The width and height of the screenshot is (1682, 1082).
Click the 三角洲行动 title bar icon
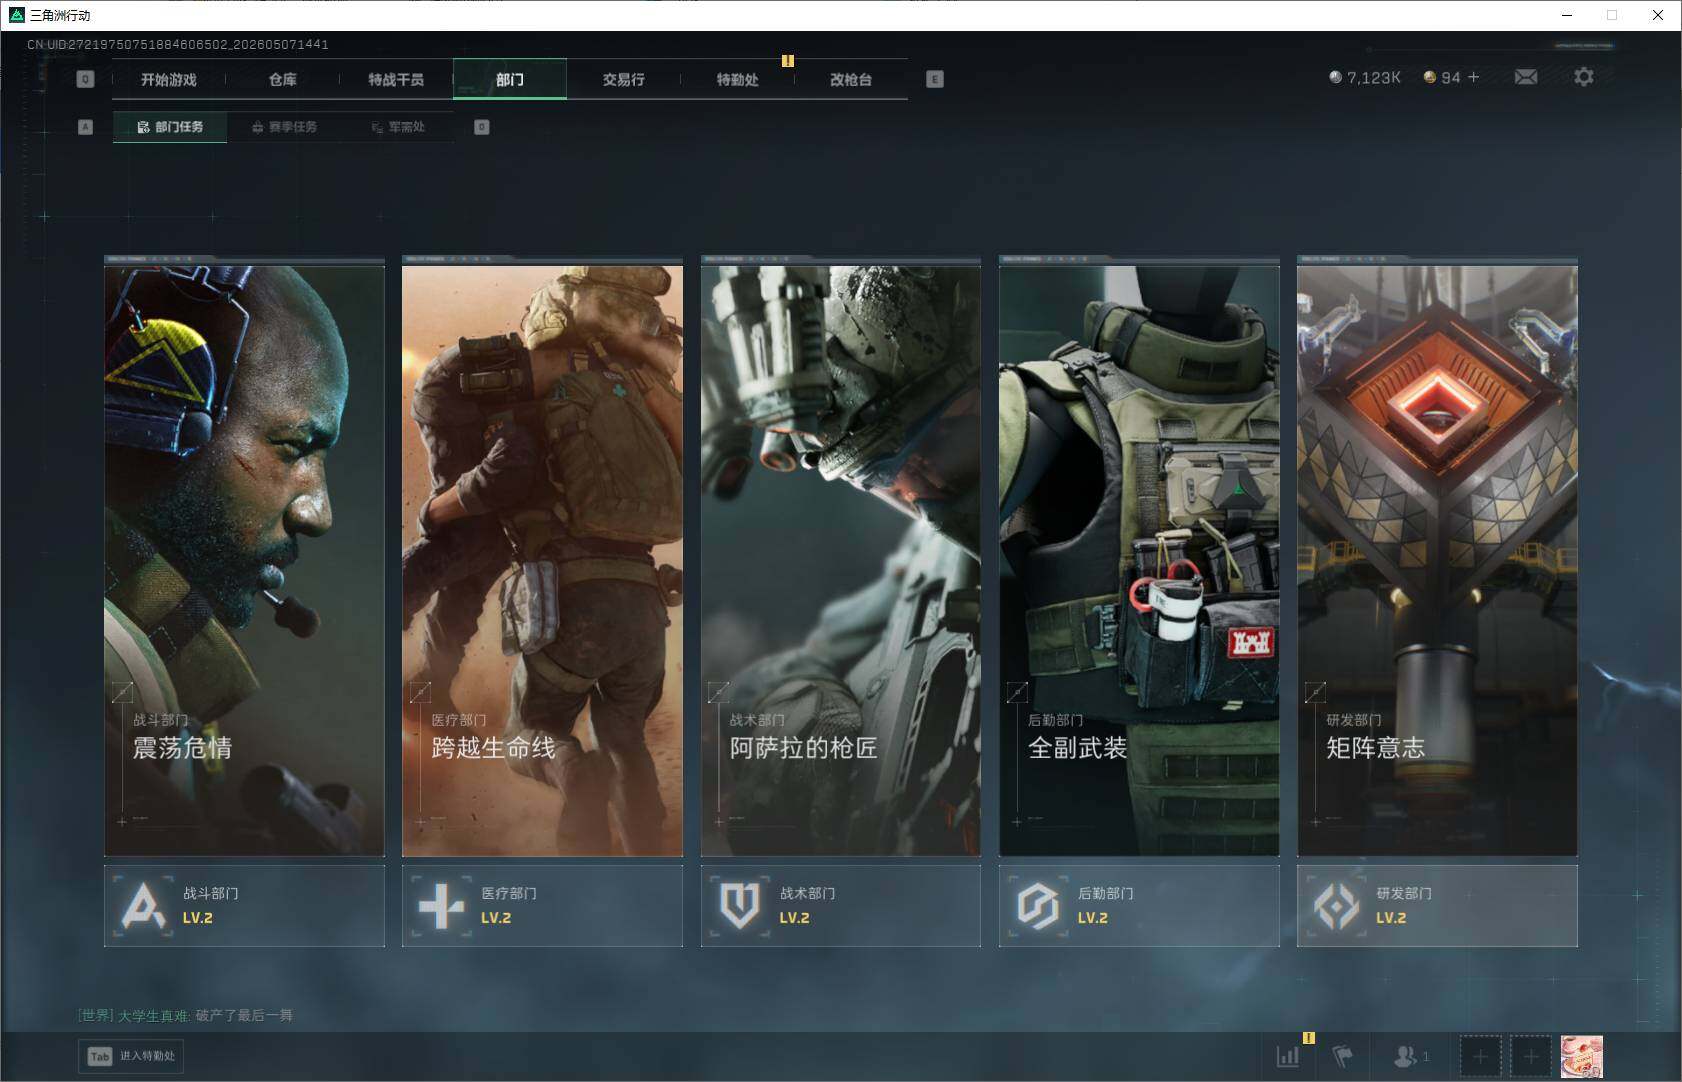tap(16, 15)
